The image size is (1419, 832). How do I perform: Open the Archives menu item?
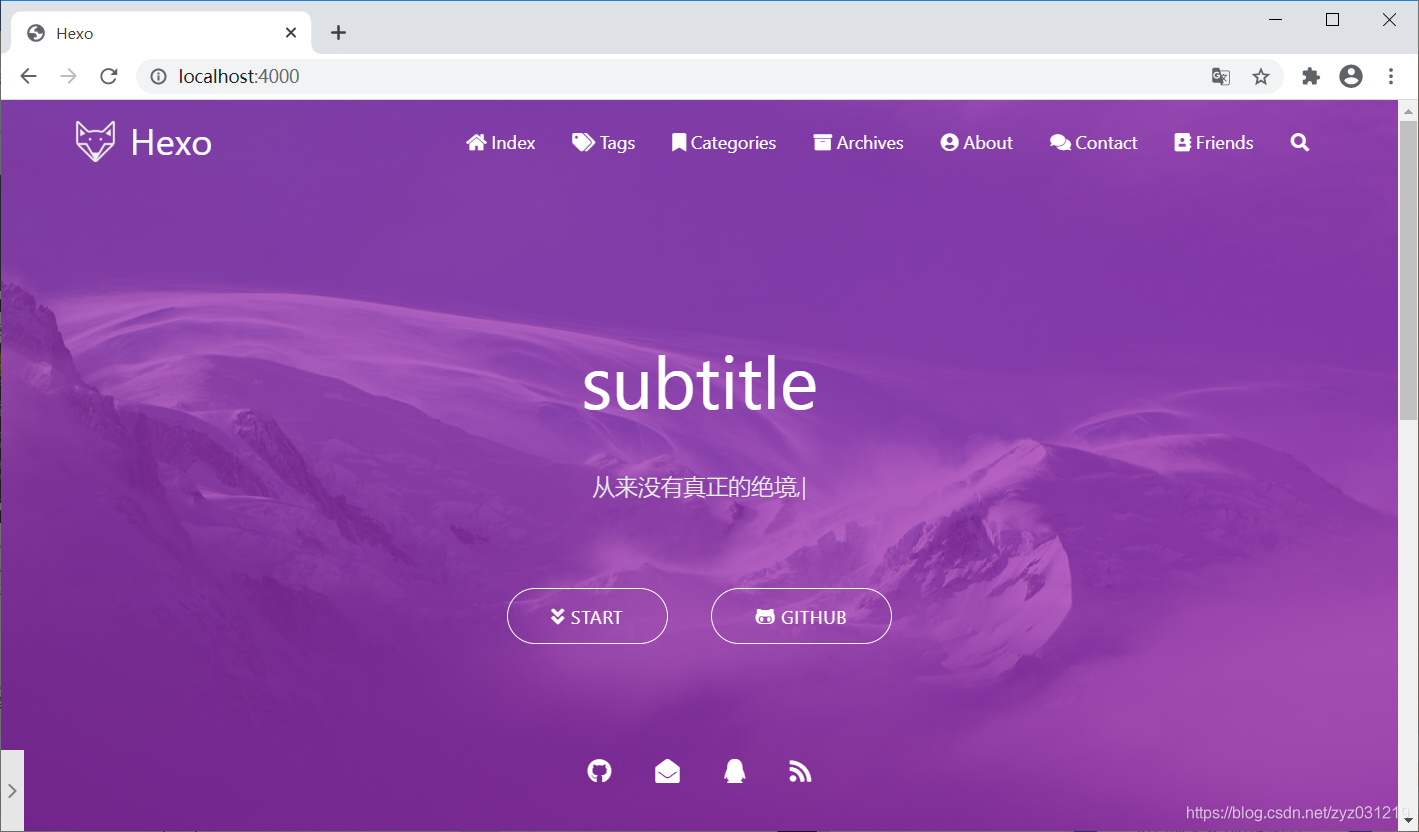click(858, 143)
